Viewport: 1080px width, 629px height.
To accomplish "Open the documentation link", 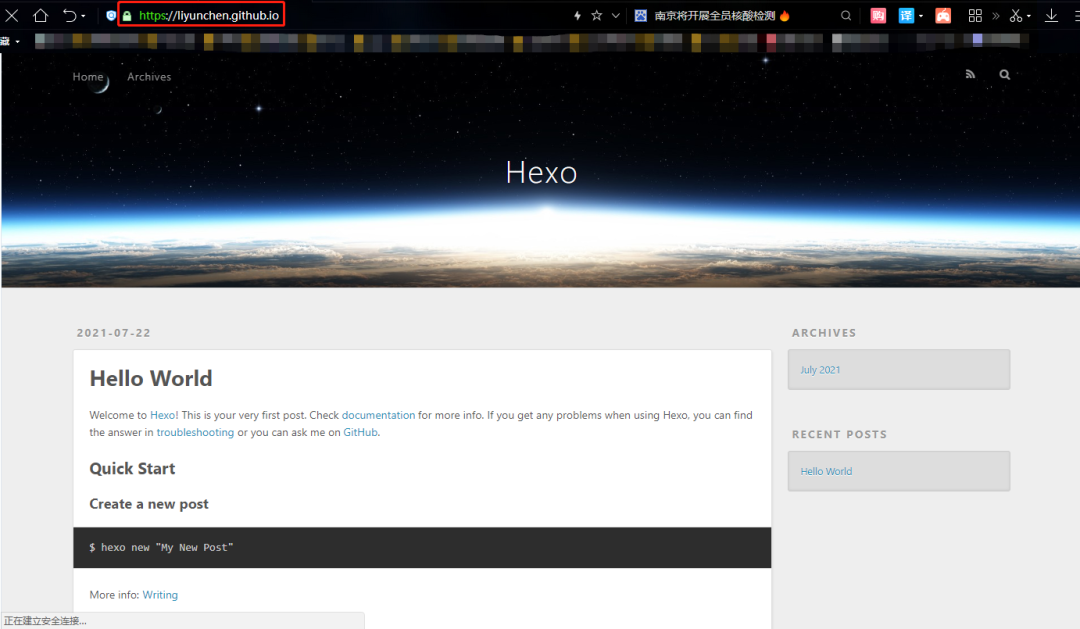I will pyautogui.click(x=378, y=415).
